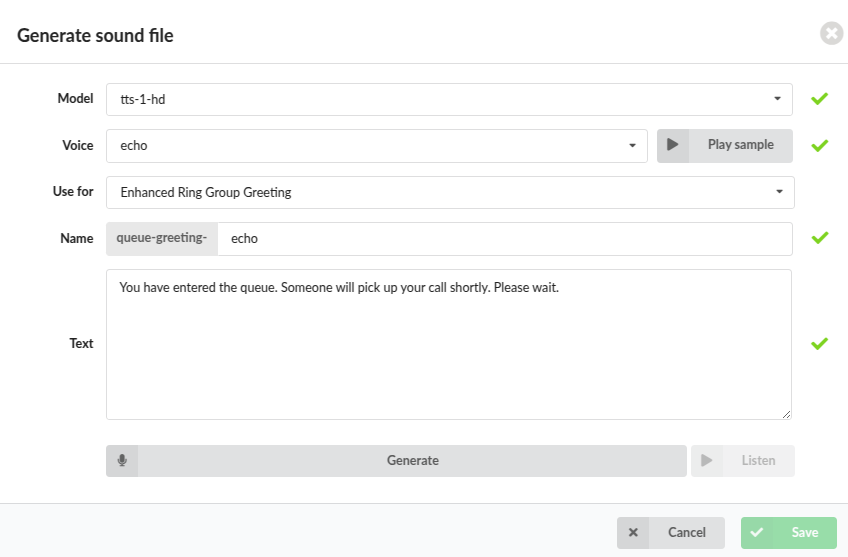This screenshot has width=848, height=557.
Task: Click the X icon on Cancel button
Action: click(x=633, y=533)
